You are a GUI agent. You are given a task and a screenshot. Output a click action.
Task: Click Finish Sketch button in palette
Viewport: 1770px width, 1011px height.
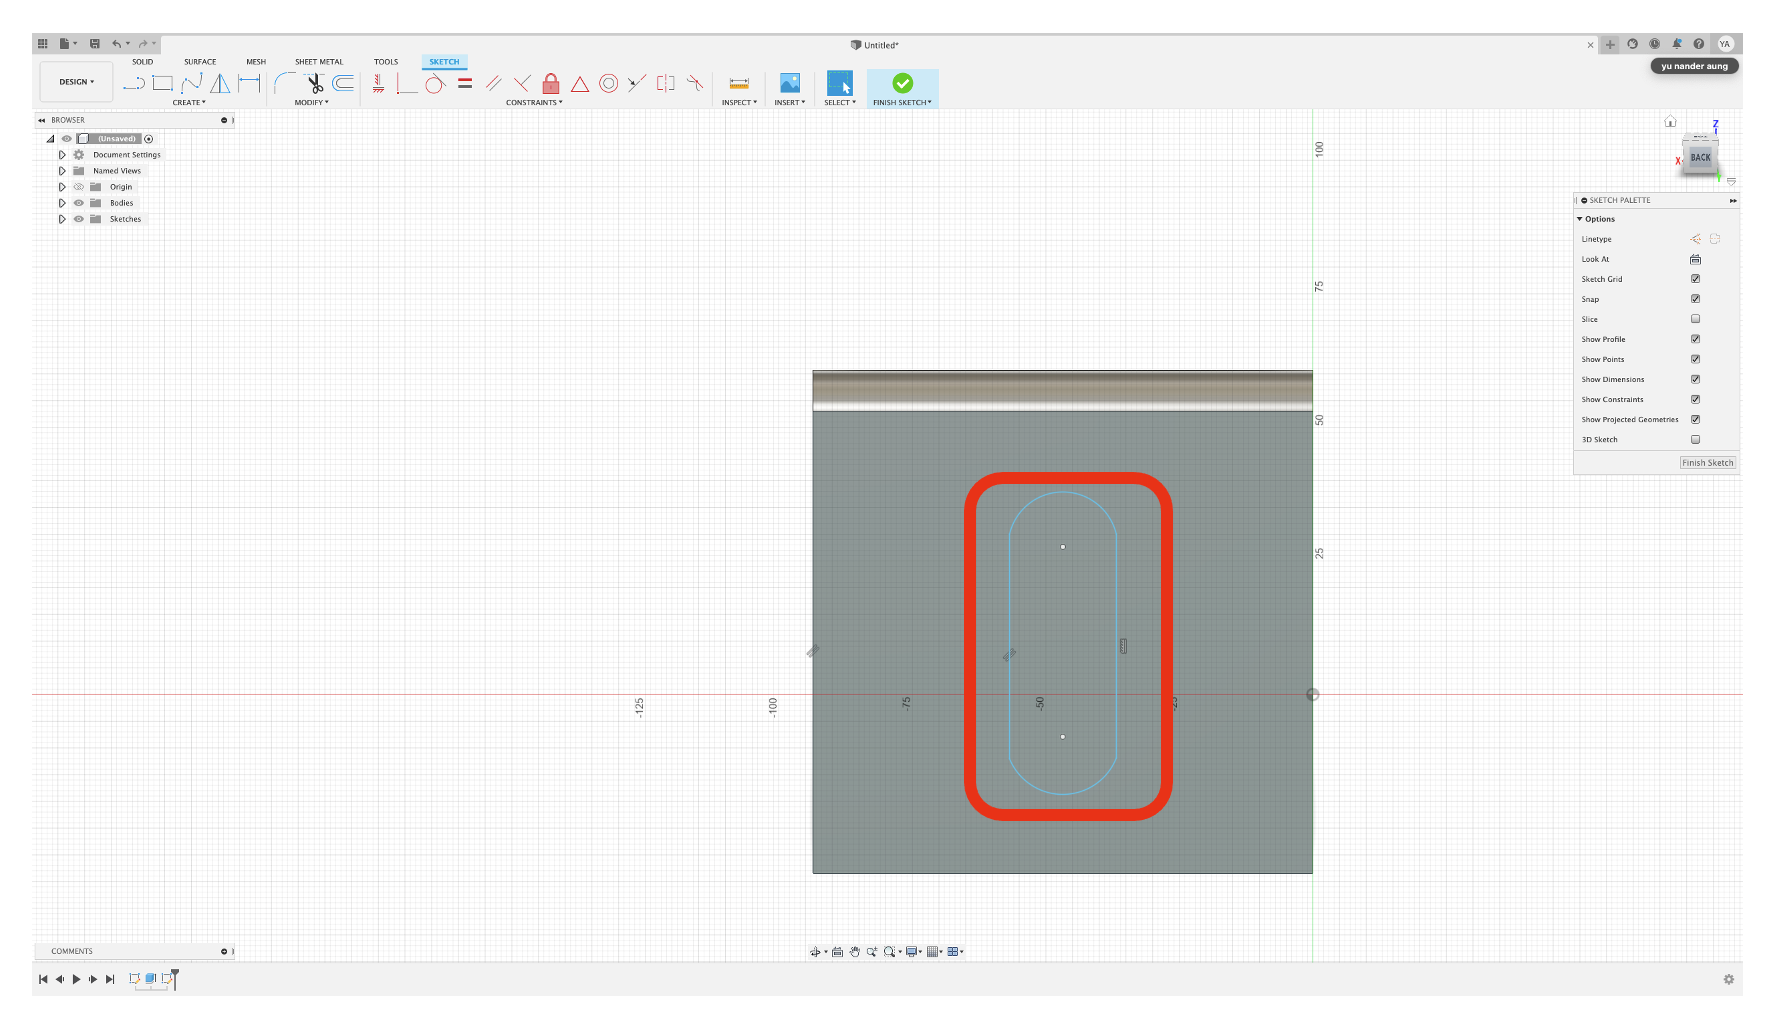point(1708,463)
